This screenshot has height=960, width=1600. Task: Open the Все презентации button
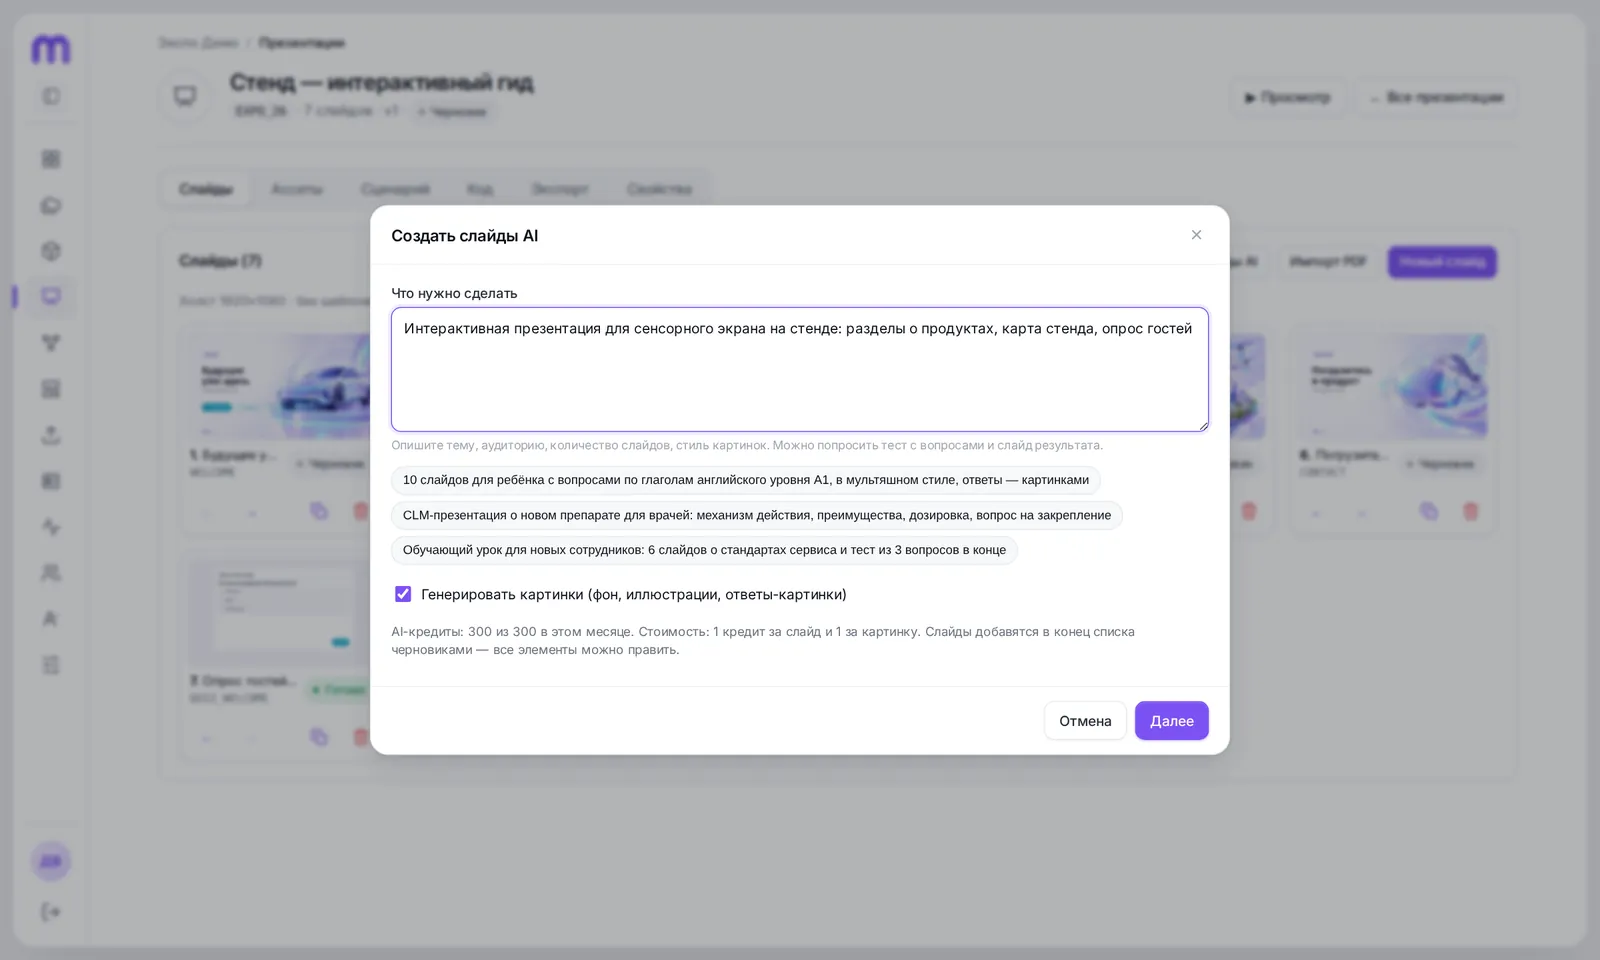1437,97
